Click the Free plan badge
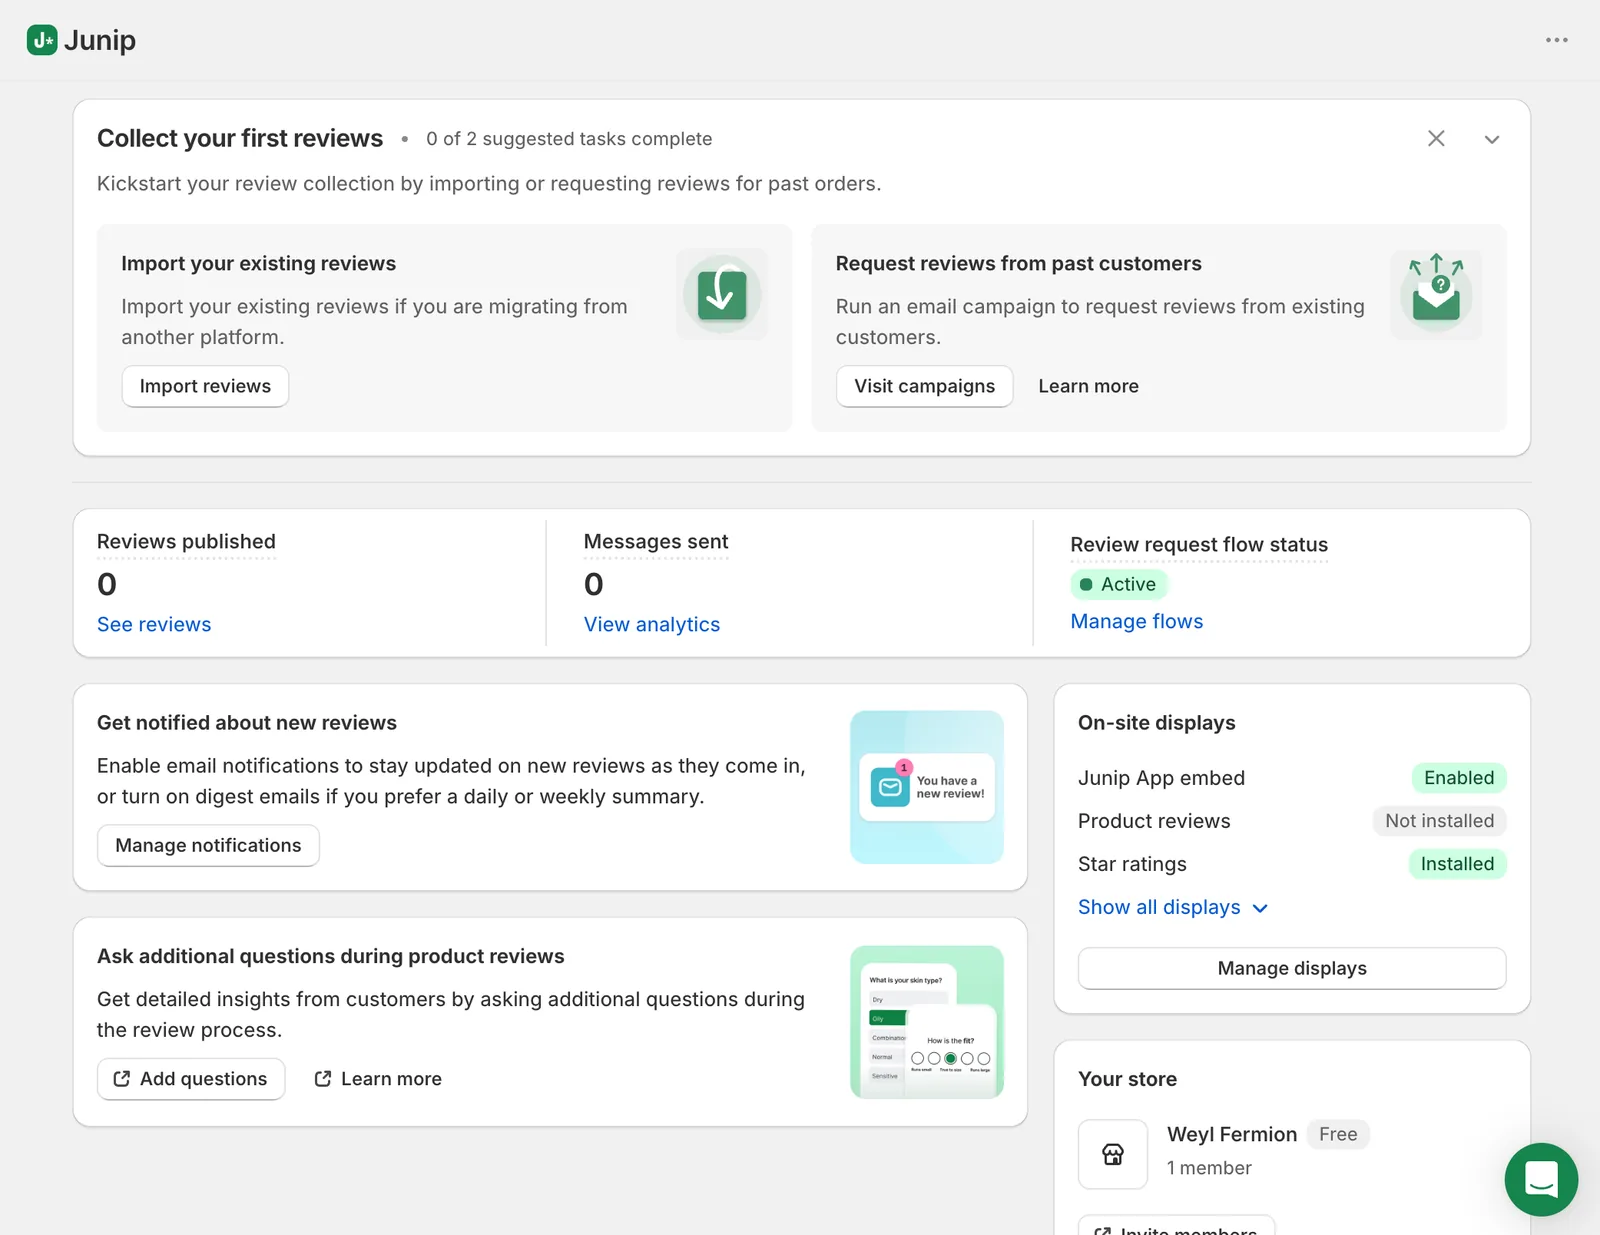 pos(1338,1134)
